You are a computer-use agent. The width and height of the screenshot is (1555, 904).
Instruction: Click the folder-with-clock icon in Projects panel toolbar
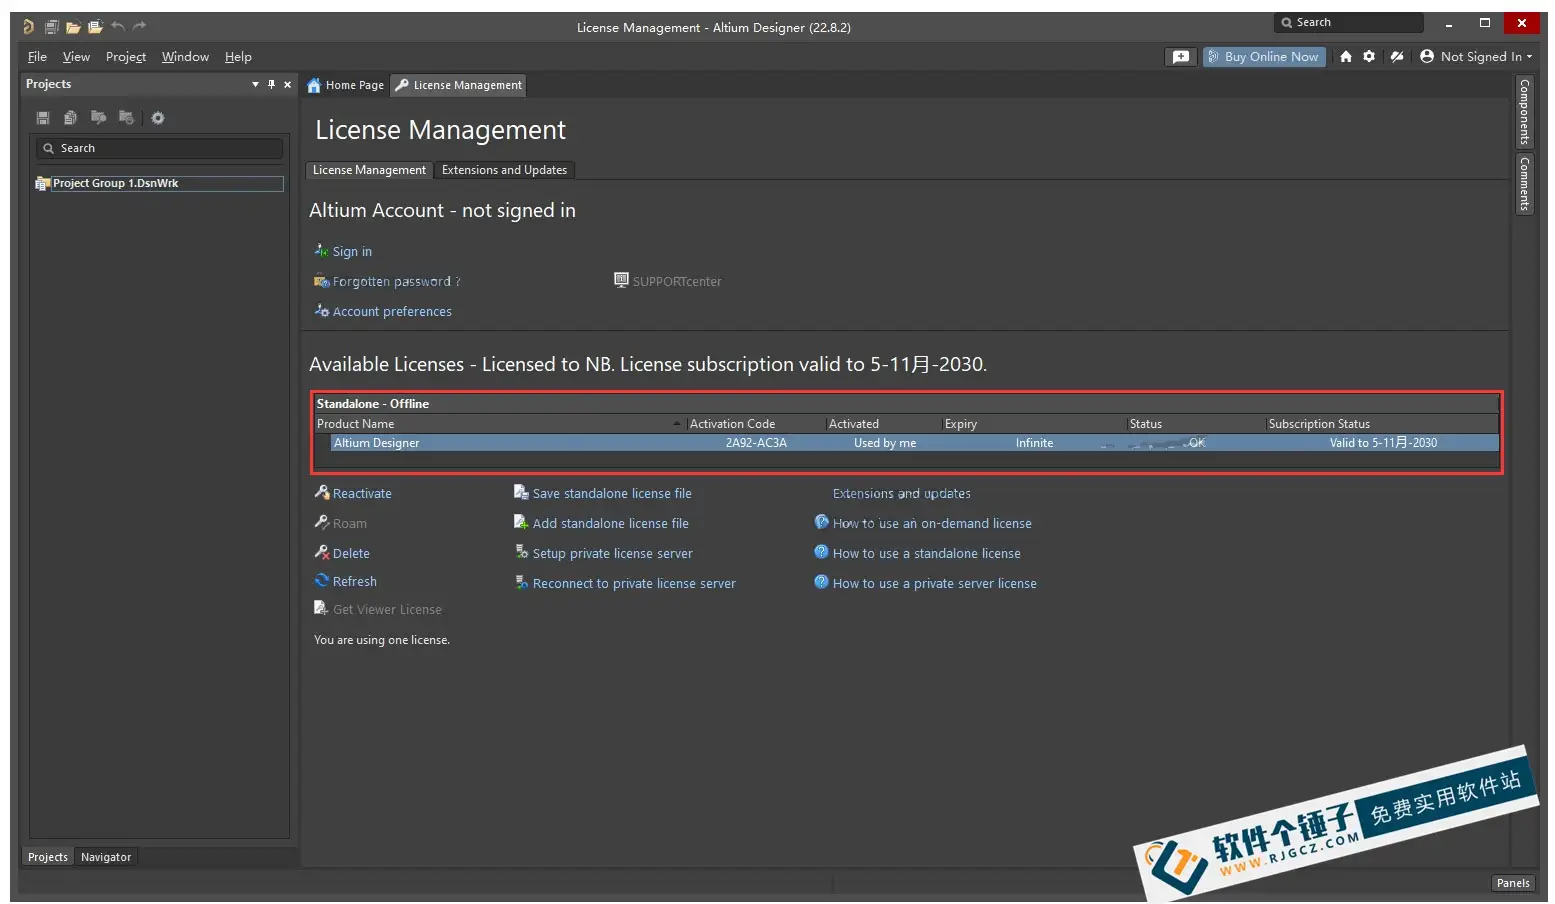pyautogui.click(x=126, y=118)
